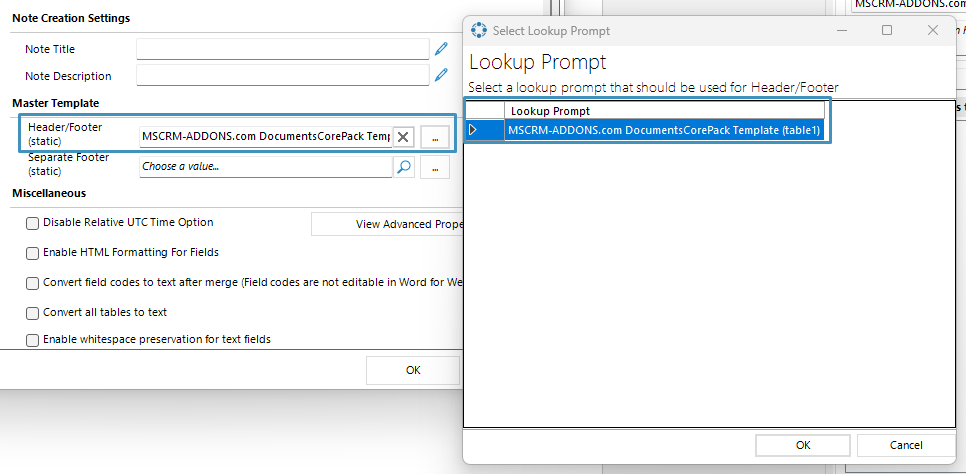Click the Separate Footer magnifier search icon
The width and height of the screenshot is (966, 474).
click(x=403, y=166)
